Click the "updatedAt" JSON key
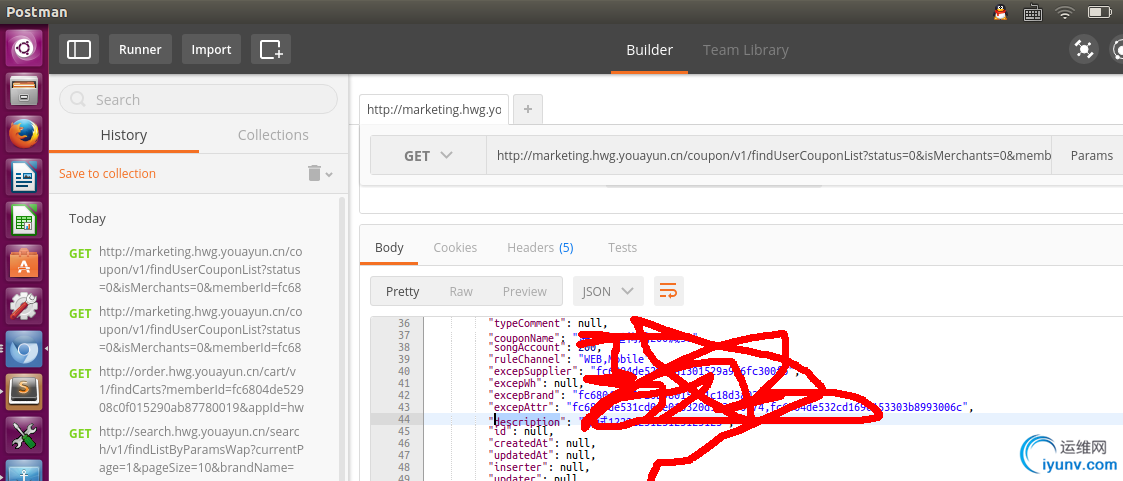This screenshot has height=481, width=1123. 522,455
